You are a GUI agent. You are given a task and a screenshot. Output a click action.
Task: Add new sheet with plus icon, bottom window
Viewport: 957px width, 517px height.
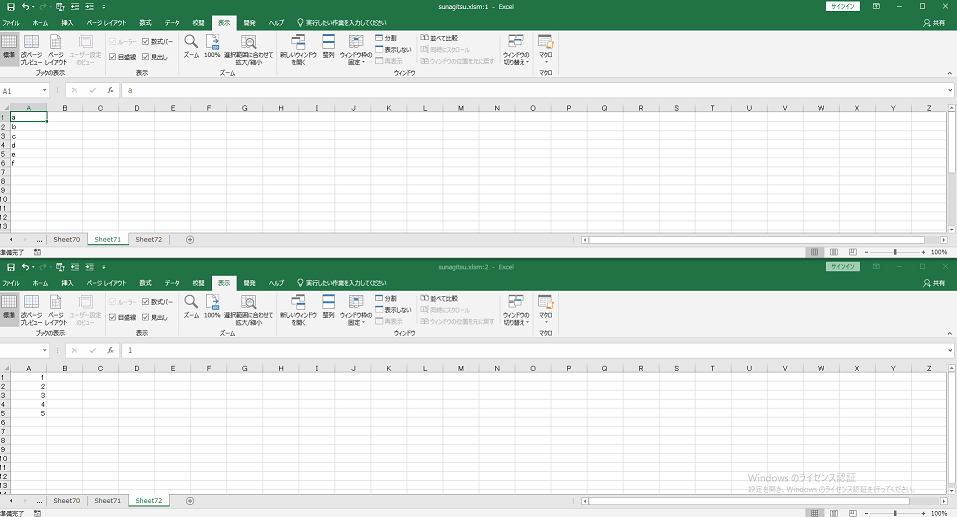[190, 501]
